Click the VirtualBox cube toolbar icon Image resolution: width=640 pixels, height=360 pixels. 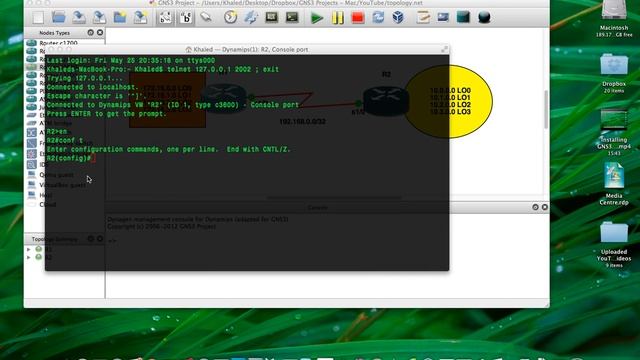pos(398,17)
